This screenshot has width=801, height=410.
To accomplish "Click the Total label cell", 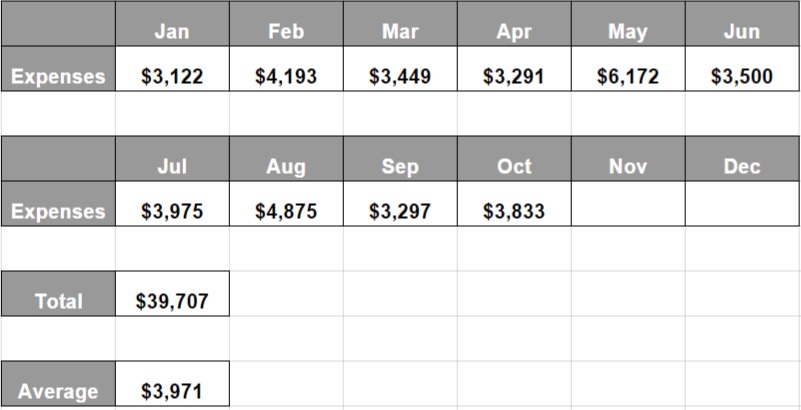I will click(x=58, y=294).
